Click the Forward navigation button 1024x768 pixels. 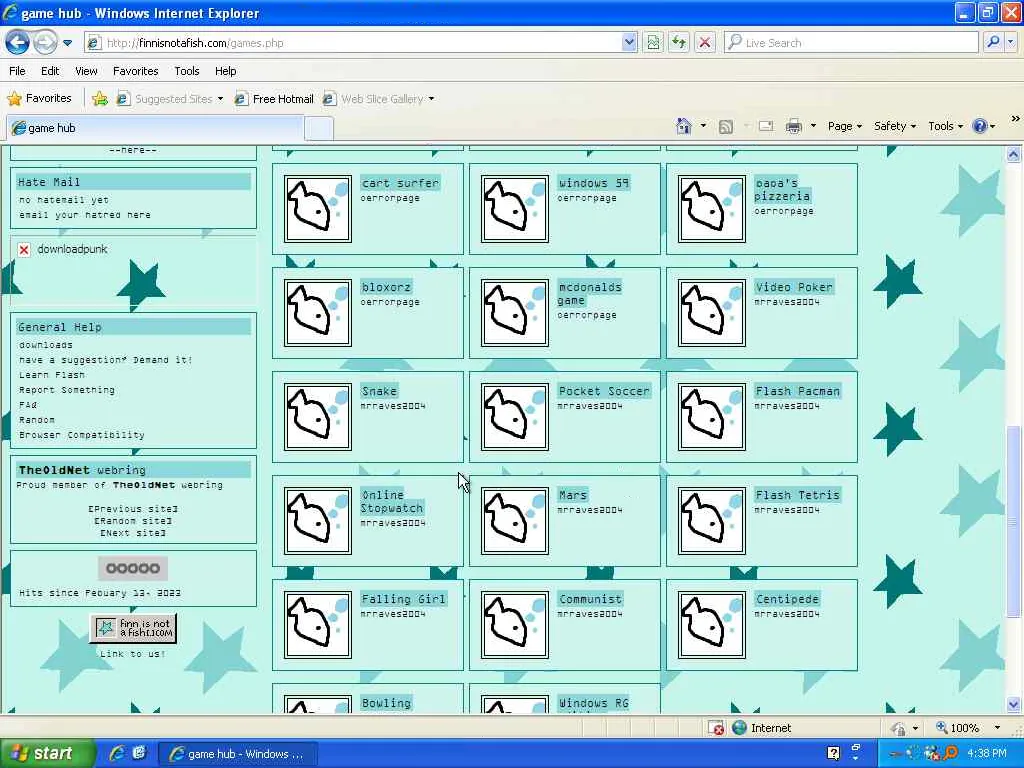tap(44, 43)
